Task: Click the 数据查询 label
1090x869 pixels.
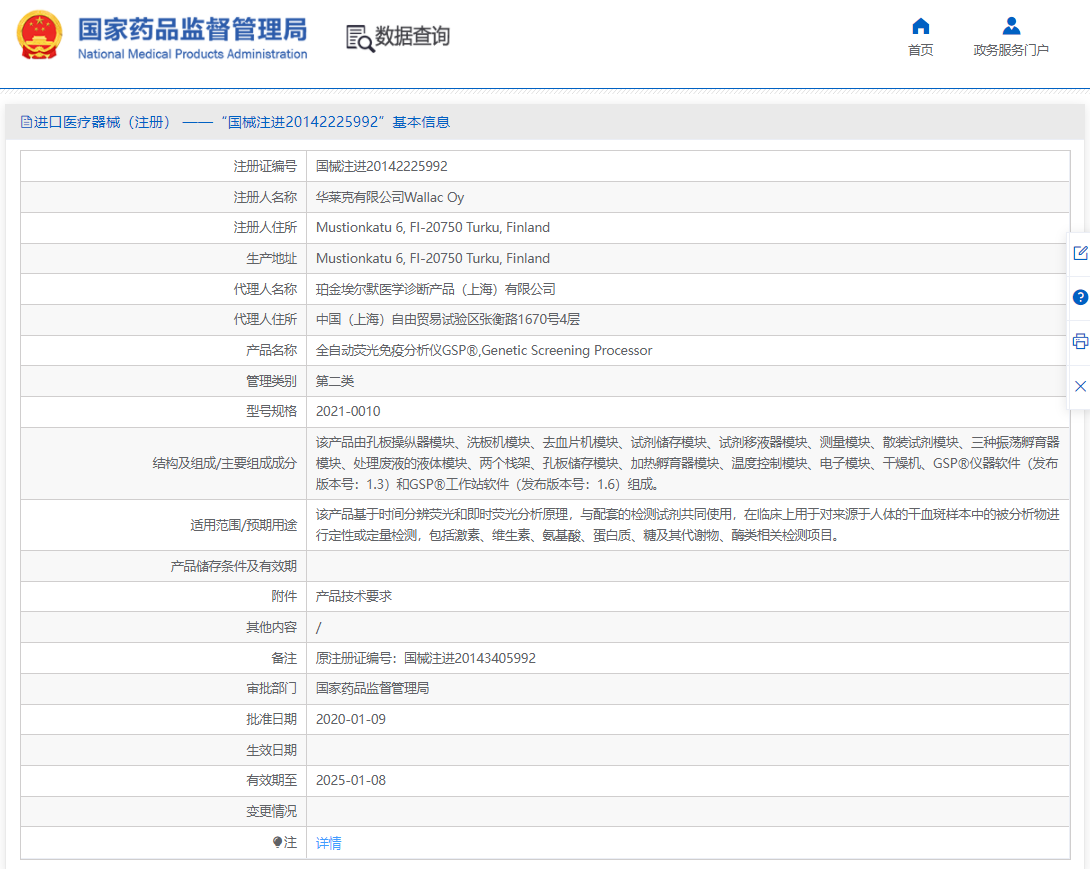Action: click(413, 35)
